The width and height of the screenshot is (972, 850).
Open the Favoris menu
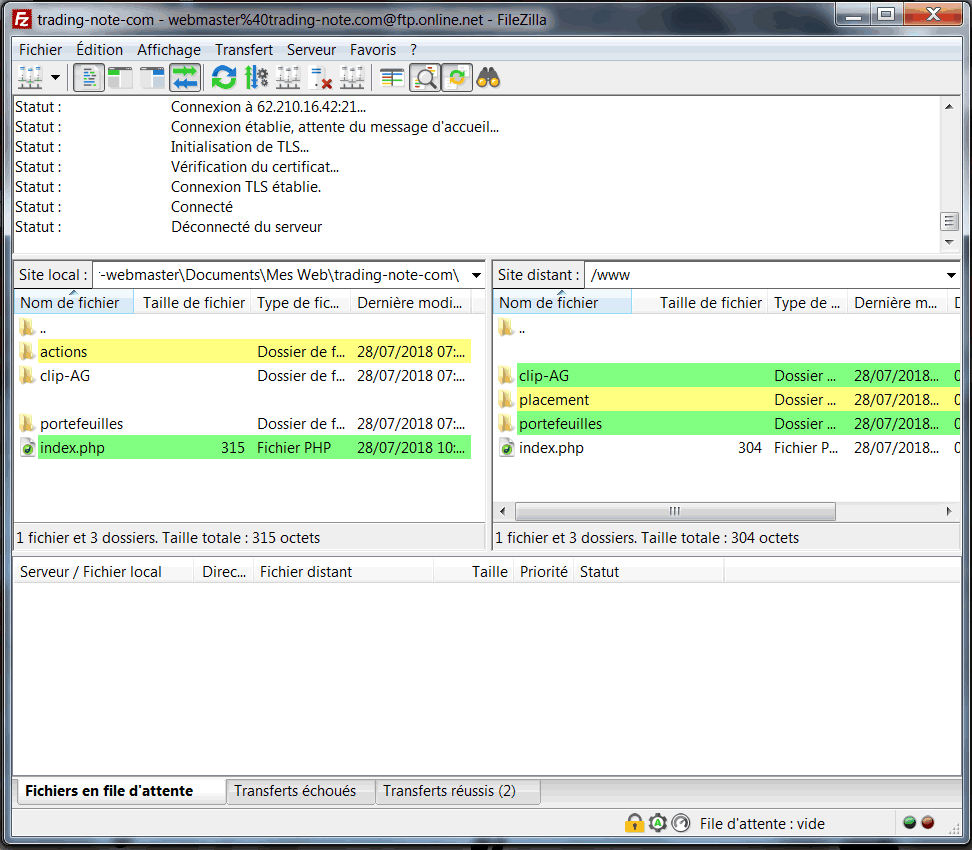click(373, 50)
